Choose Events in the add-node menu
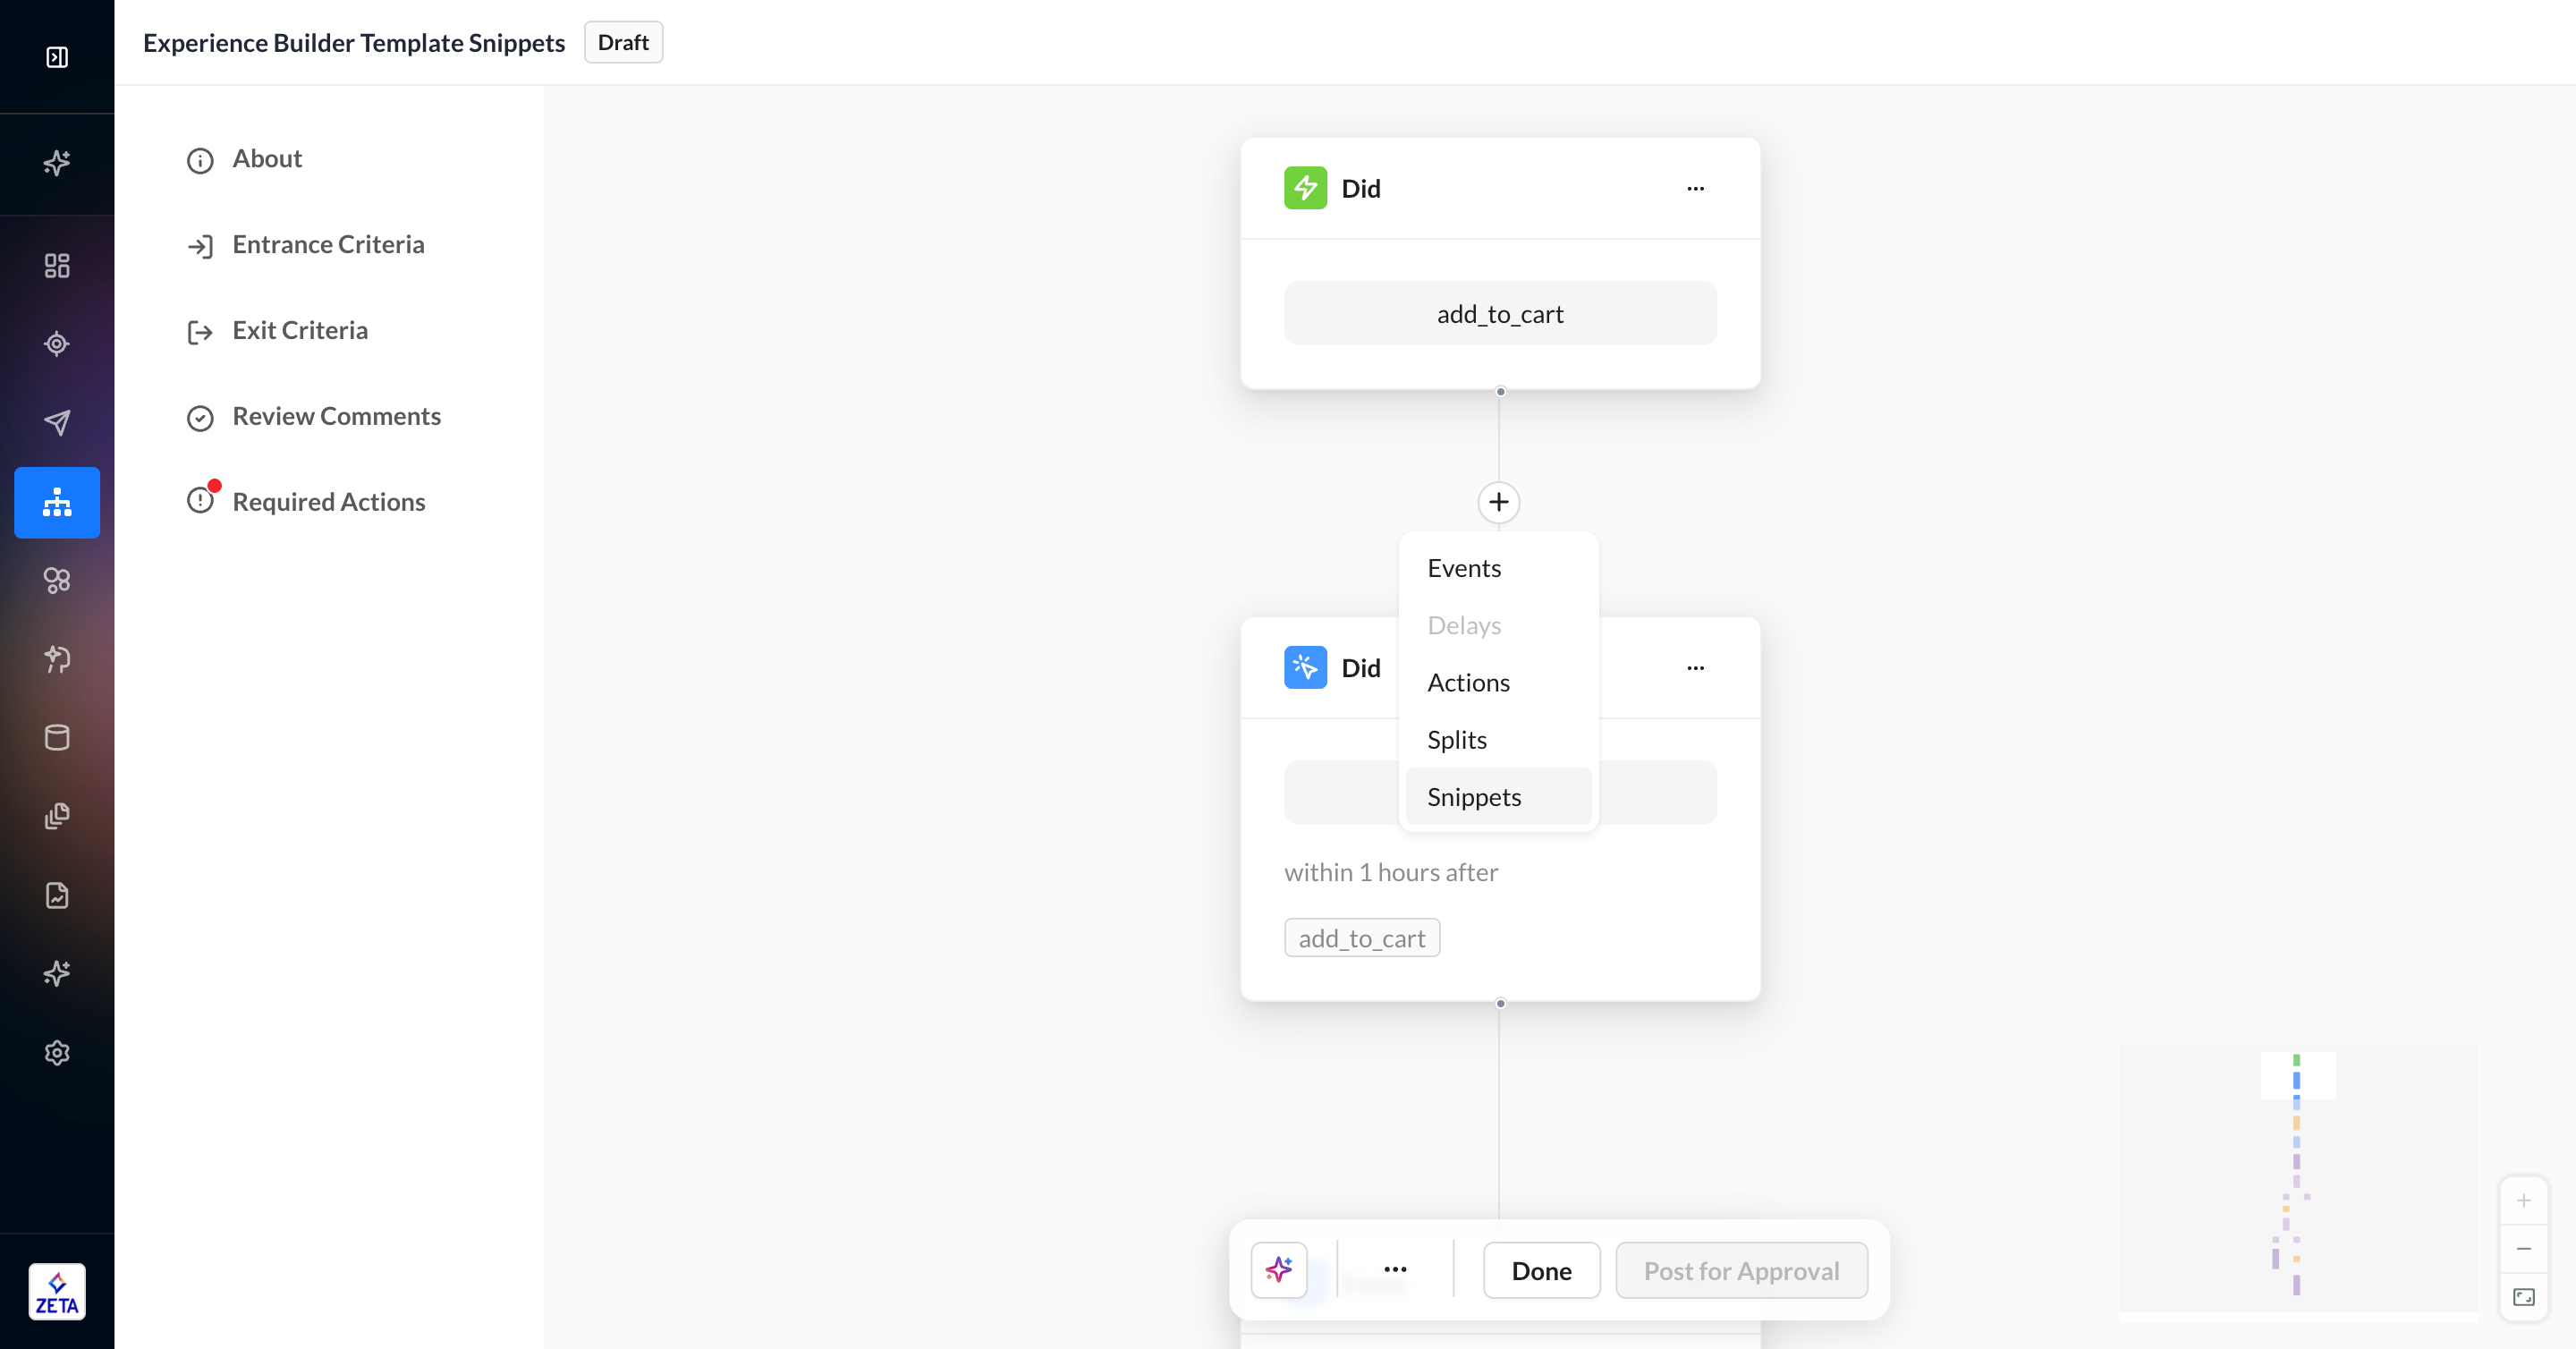 tap(1463, 568)
